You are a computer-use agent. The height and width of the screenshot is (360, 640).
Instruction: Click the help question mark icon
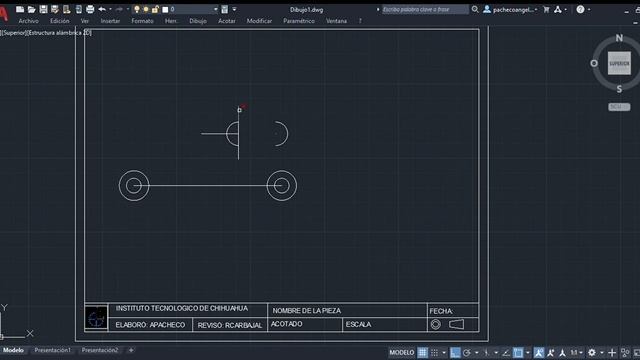coord(580,9)
